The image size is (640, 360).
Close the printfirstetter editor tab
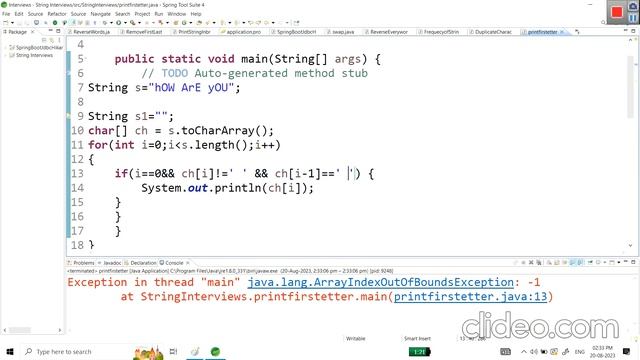pyautogui.click(x=562, y=32)
